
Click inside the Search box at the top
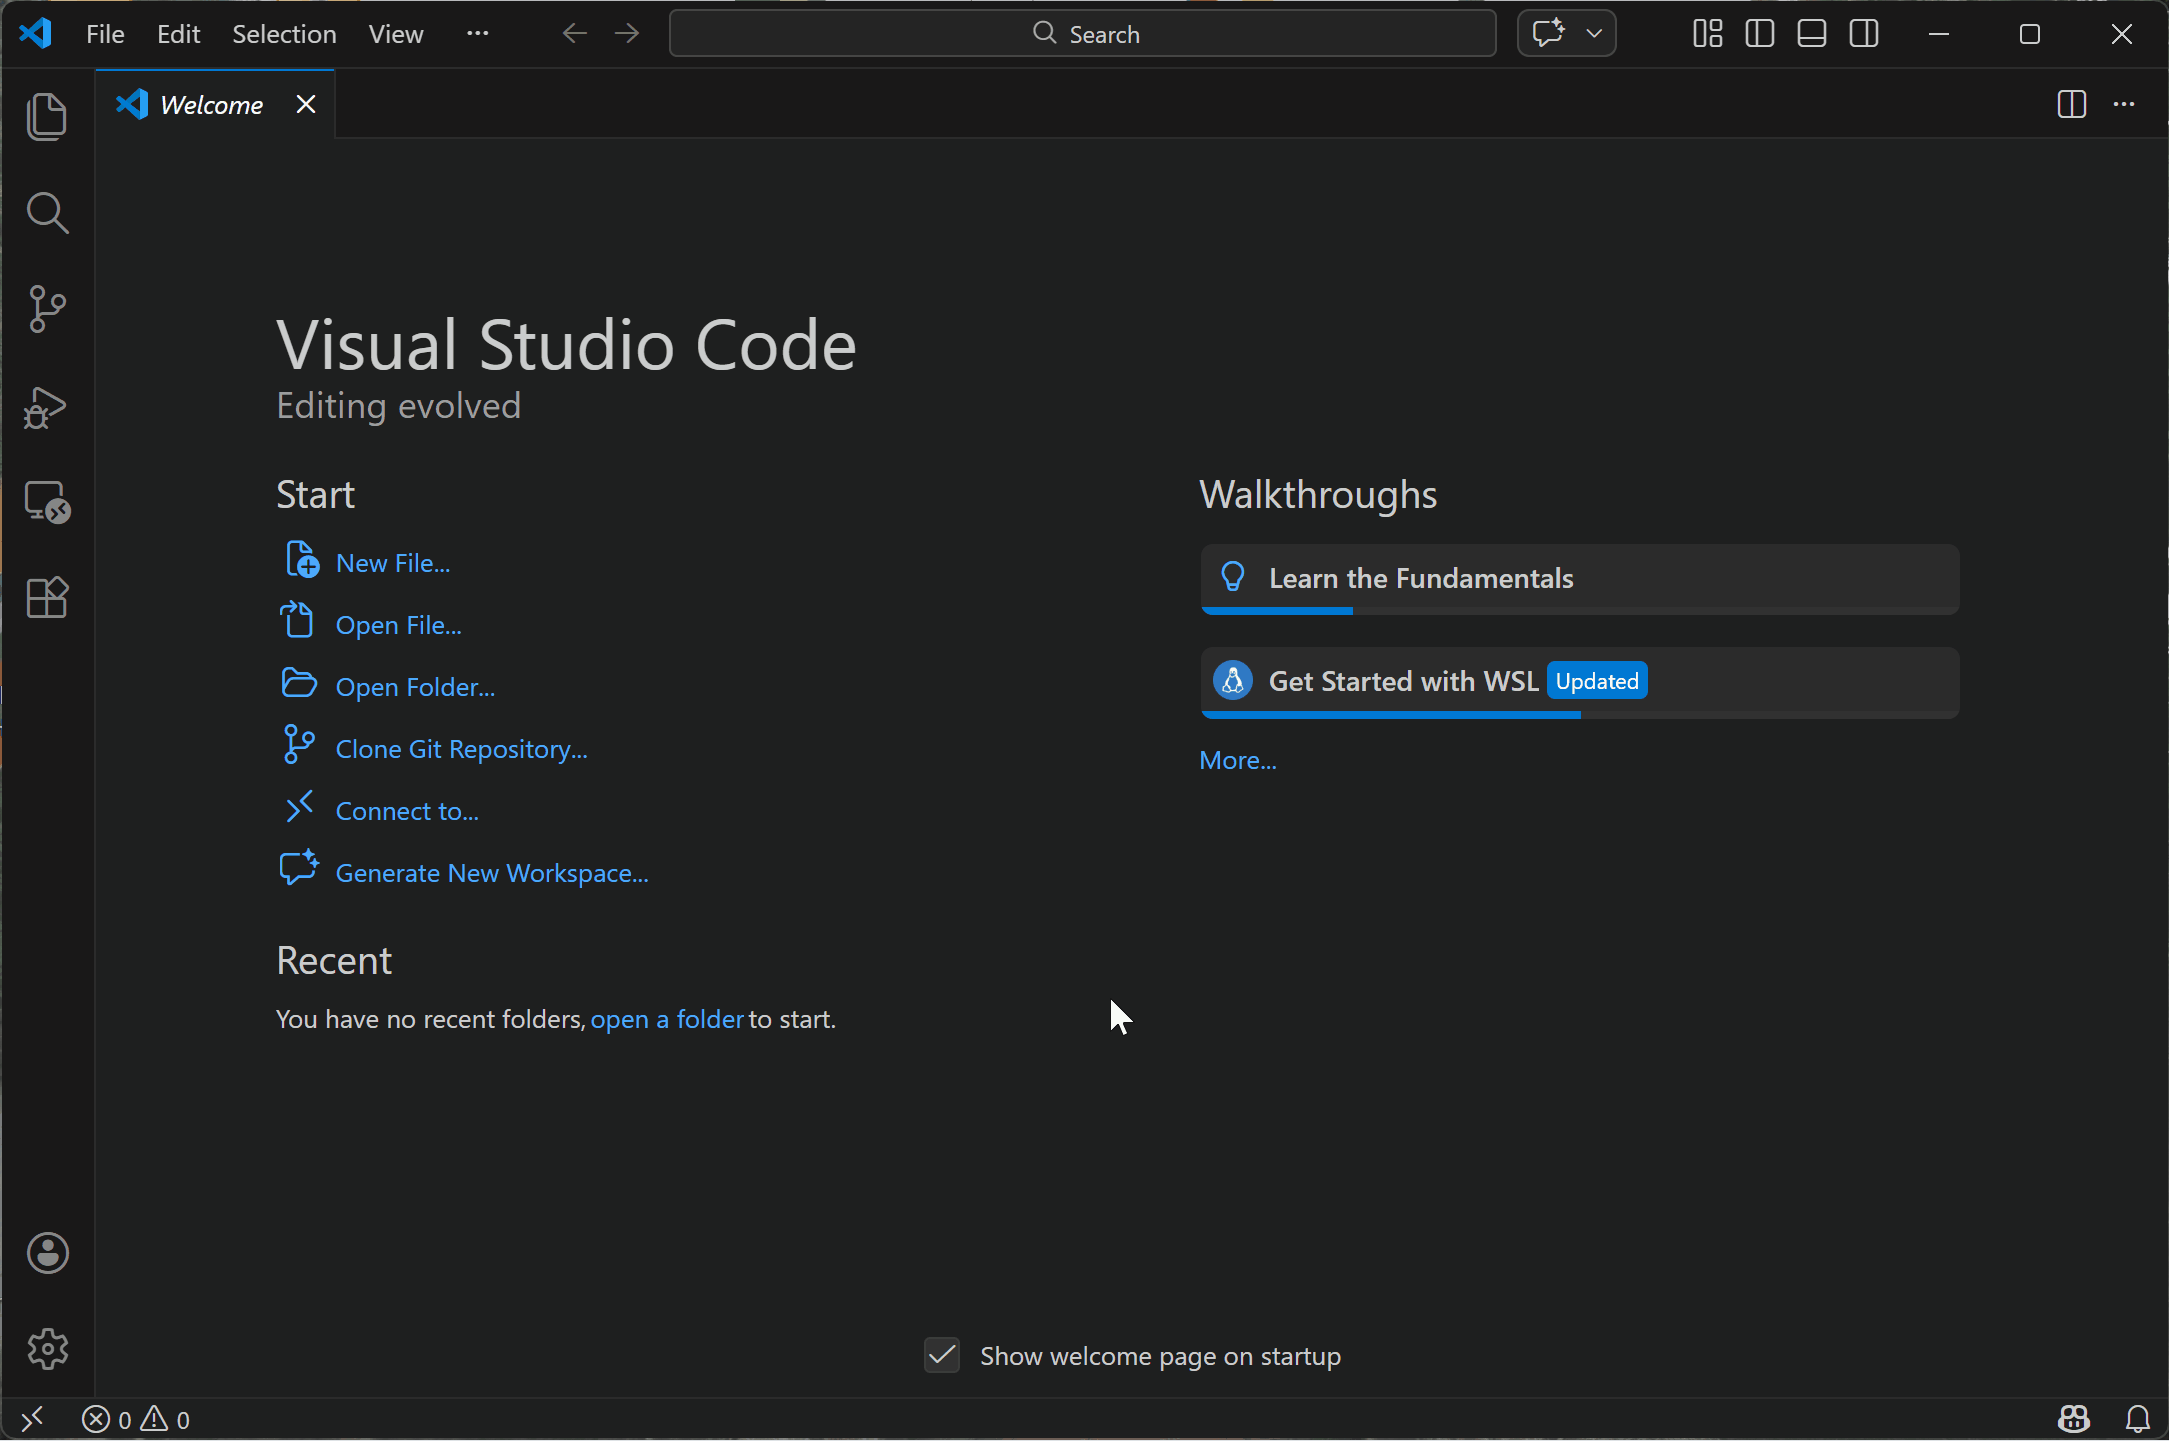coord(1083,33)
